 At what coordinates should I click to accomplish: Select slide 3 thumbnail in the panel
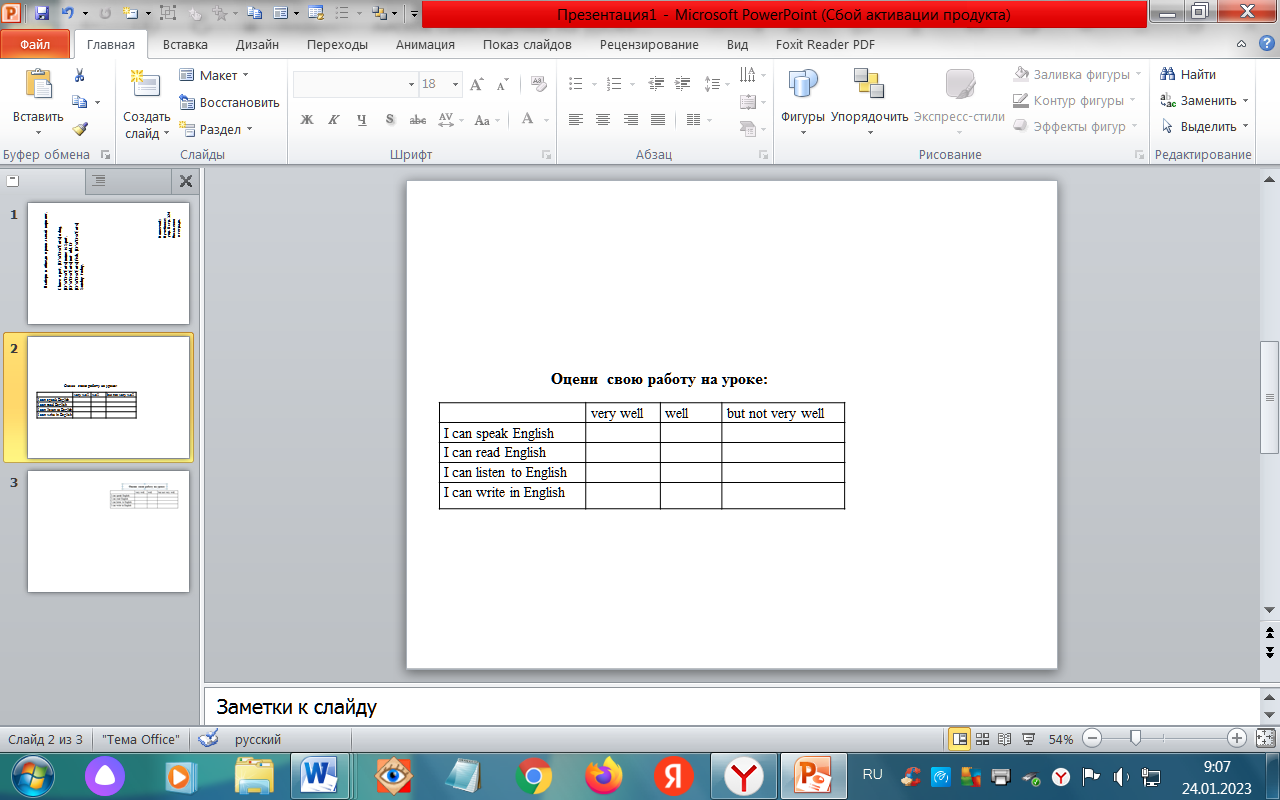[108, 531]
